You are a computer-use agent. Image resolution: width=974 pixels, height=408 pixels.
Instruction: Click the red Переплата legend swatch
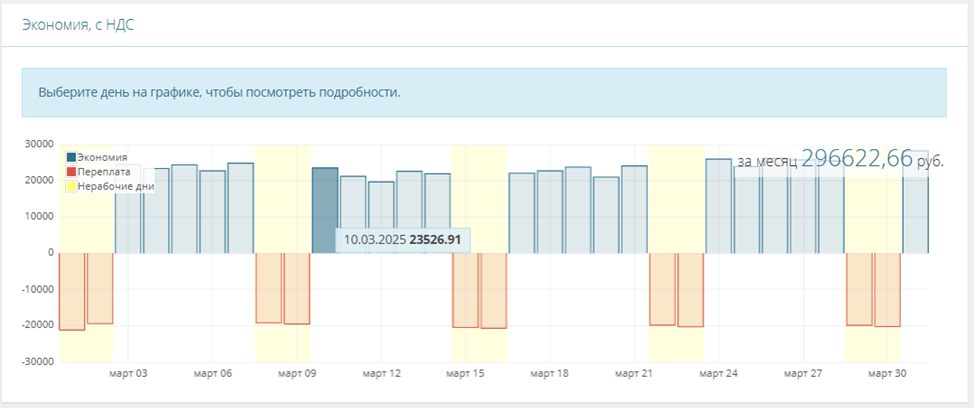coord(71,171)
